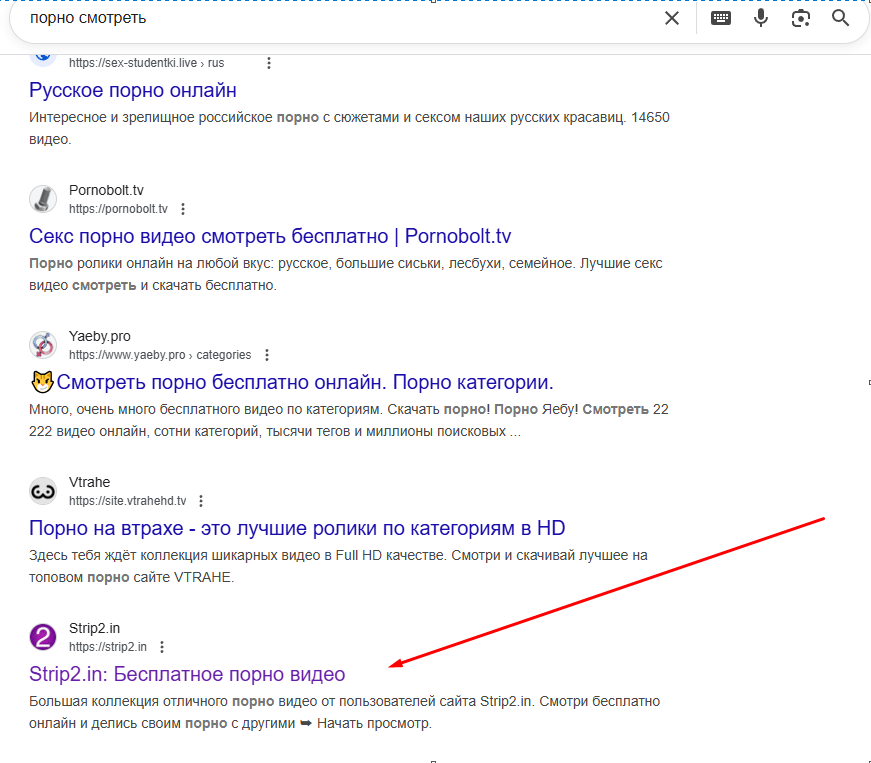The image size is (871, 763).
Task: Open the on-screen keyboard input tool
Action: click(x=721, y=19)
